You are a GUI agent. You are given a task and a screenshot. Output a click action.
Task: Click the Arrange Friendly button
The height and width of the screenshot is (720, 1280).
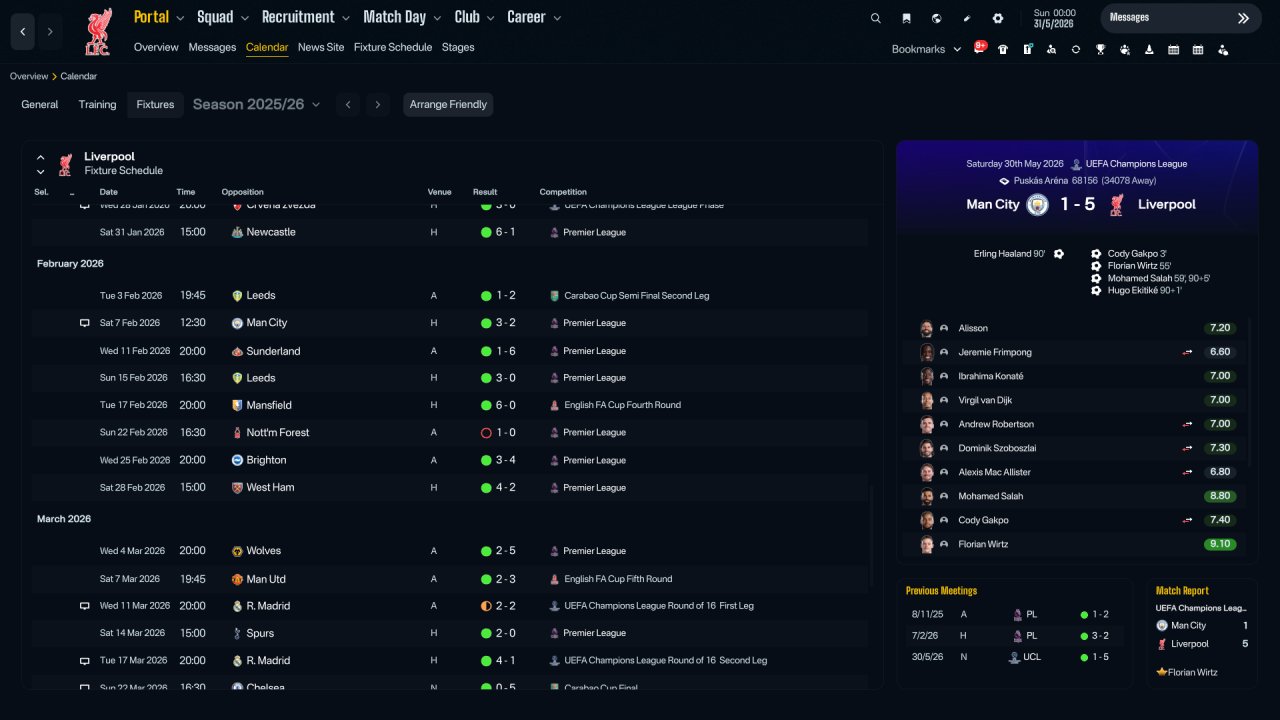(448, 104)
